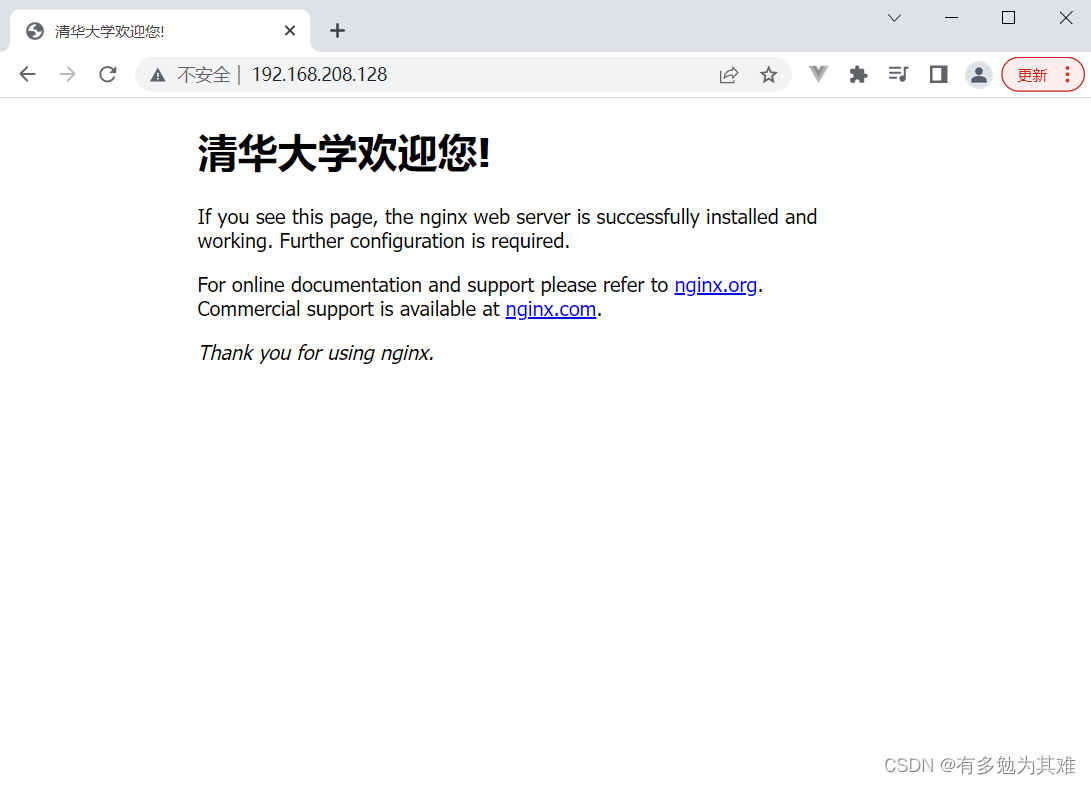Open the Extensions puzzle menu

[858, 74]
